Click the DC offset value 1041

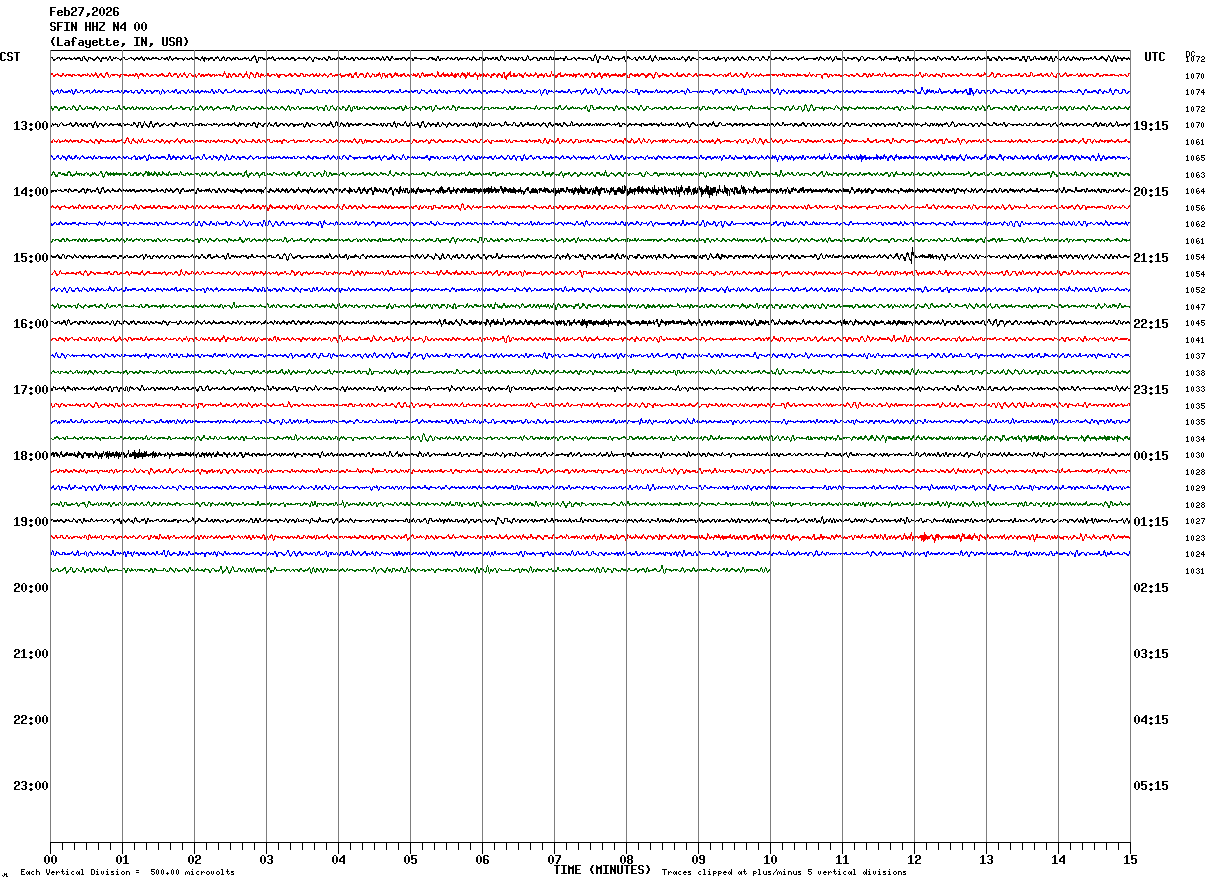coord(1195,340)
